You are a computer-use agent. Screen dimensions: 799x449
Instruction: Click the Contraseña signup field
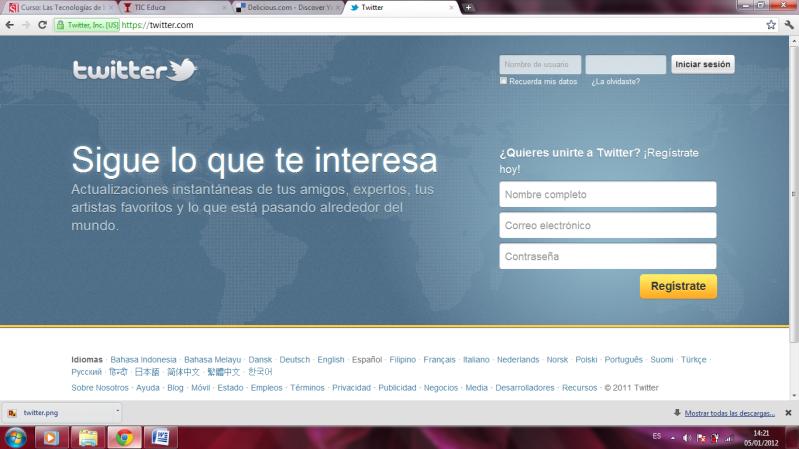click(x=608, y=256)
